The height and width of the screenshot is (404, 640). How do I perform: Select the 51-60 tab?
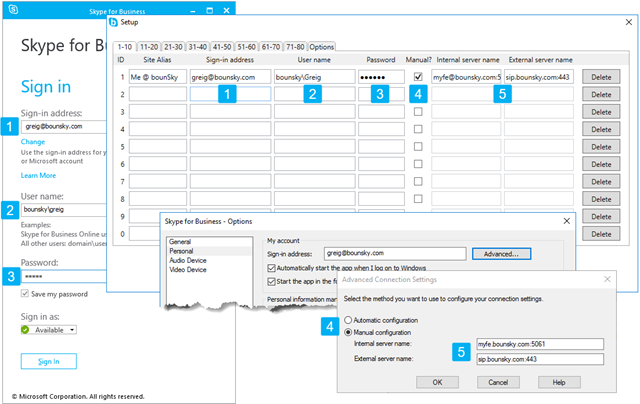click(x=246, y=47)
